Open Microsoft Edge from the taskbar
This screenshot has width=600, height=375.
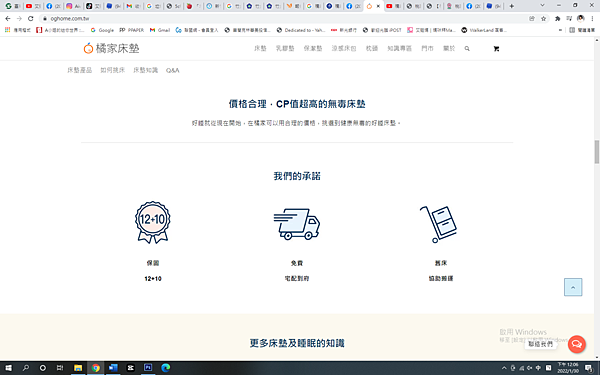coord(166,368)
